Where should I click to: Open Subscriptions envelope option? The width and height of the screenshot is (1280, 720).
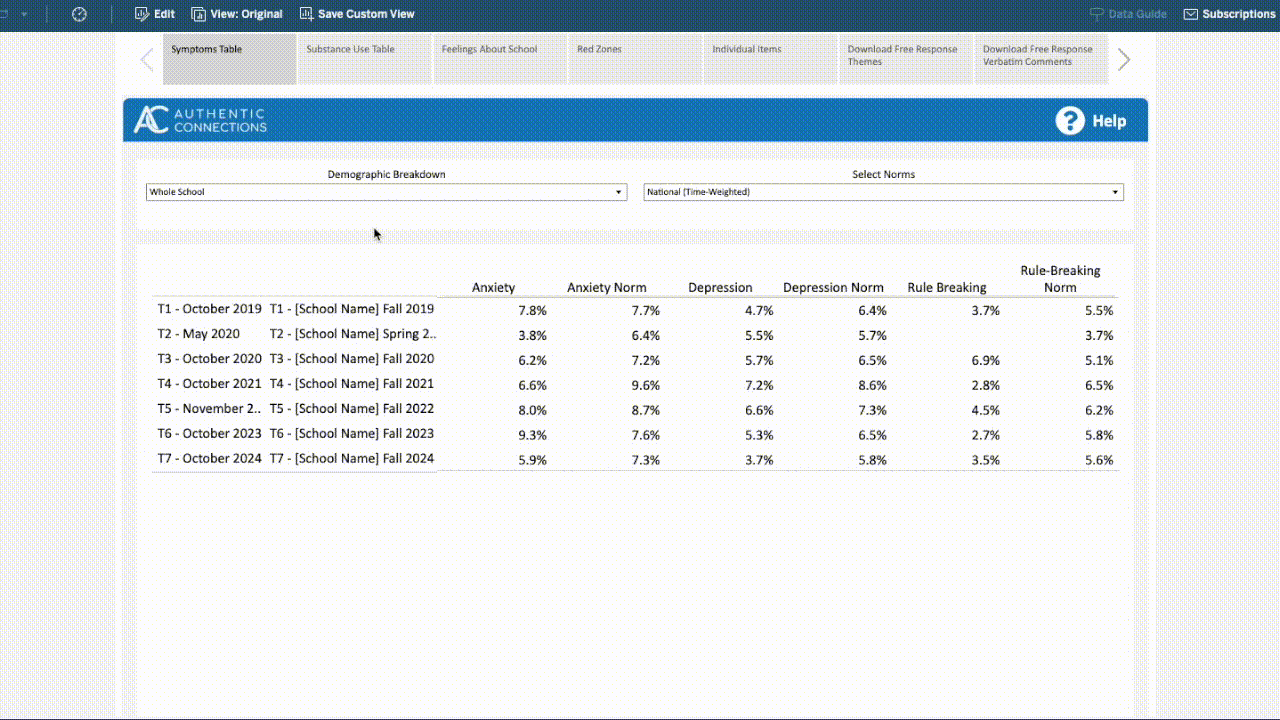click(x=1229, y=14)
